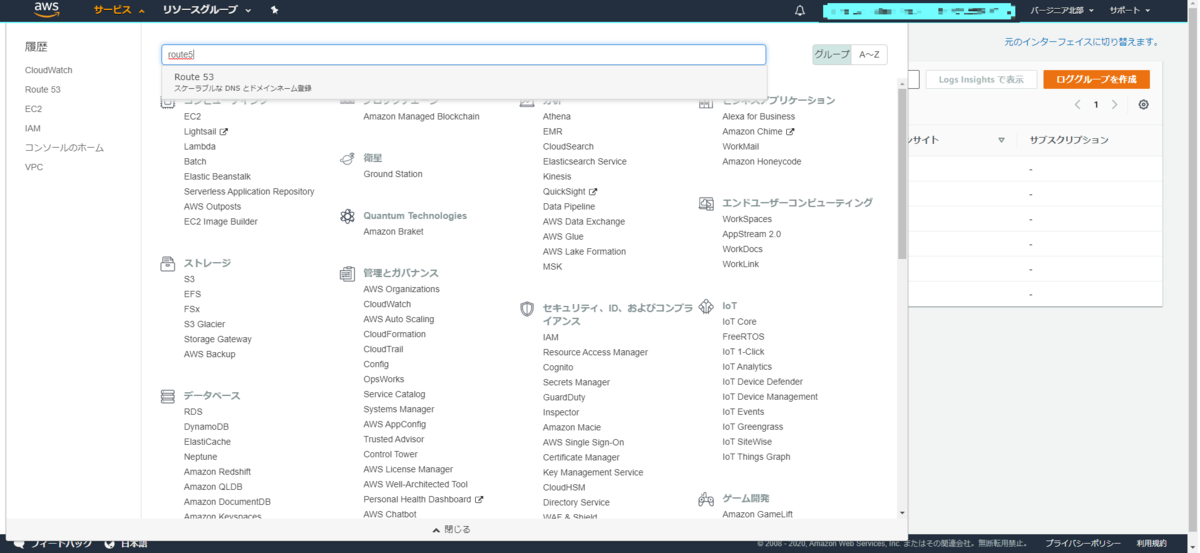Click the settings gear icon in CloudWatch panel

[x=1144, y=105]
